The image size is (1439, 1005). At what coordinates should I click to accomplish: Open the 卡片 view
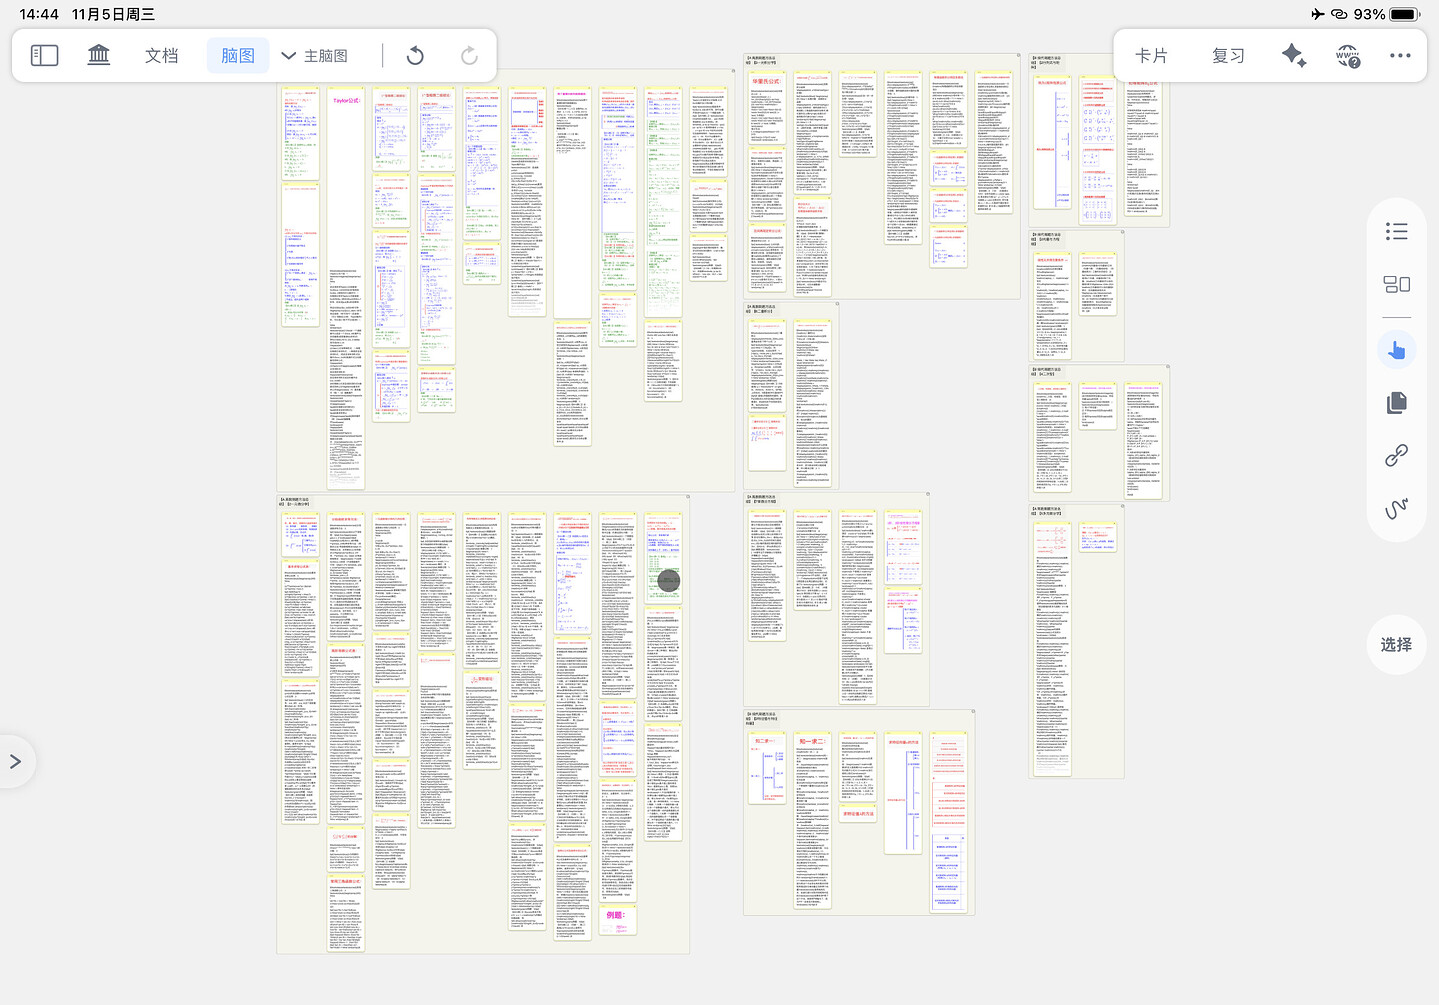point(1151,56)
